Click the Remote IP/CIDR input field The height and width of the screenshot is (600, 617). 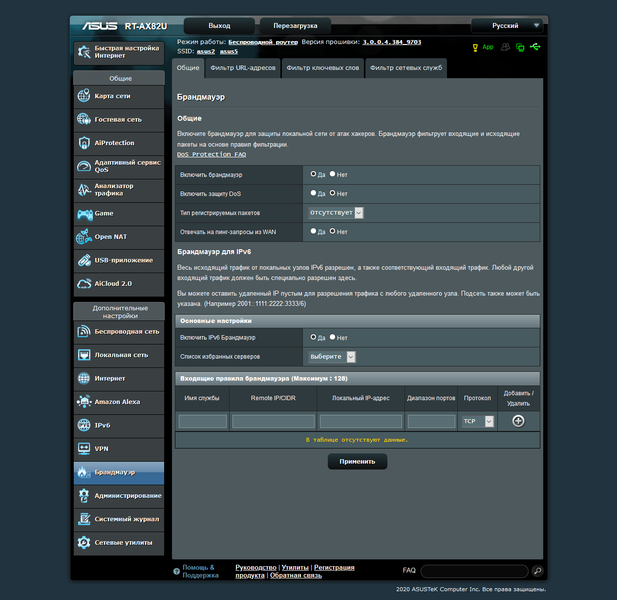point(273,421)
